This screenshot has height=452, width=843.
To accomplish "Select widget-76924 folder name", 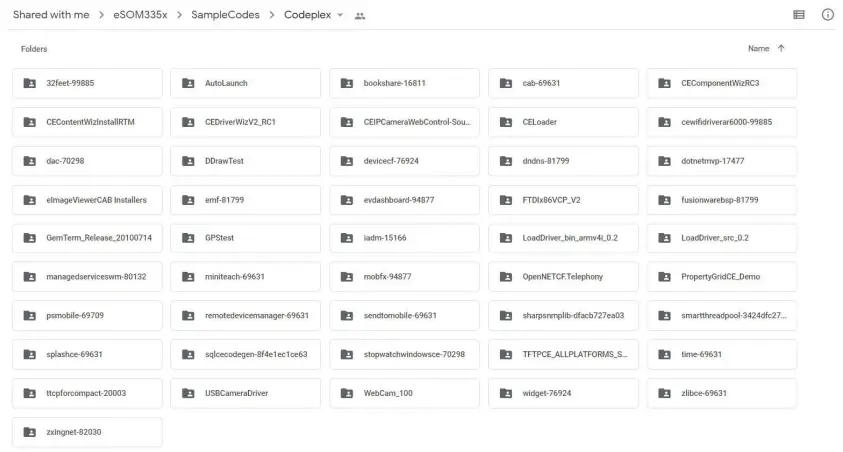I will point(546,393).
